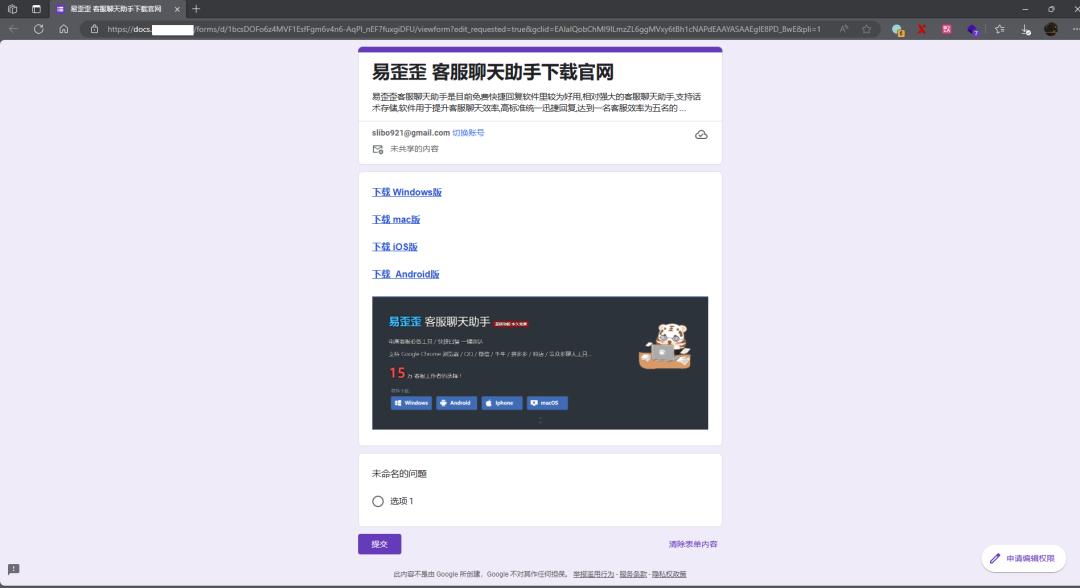This screenshot has width=1080, height=588.
Task: Open the downloads panel
Action: [1026, 30]
